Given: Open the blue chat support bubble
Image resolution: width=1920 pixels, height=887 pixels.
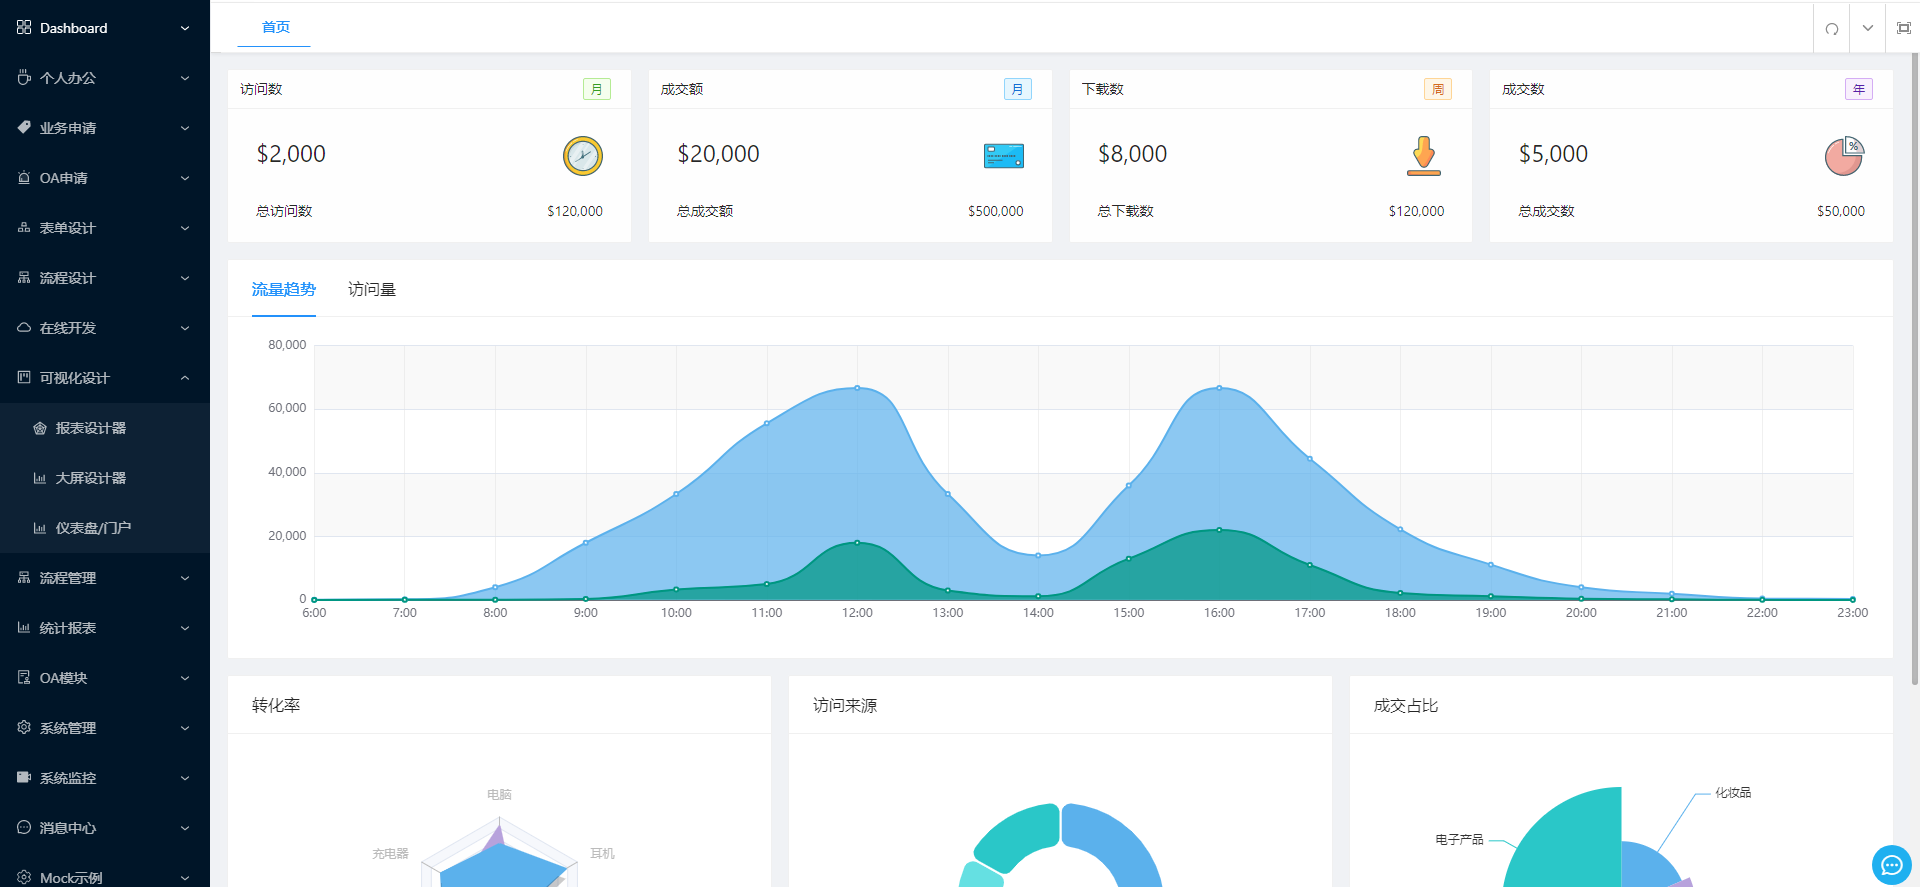Looking at the screenshot, I should pyautogui.click(x=1891, y=865).
